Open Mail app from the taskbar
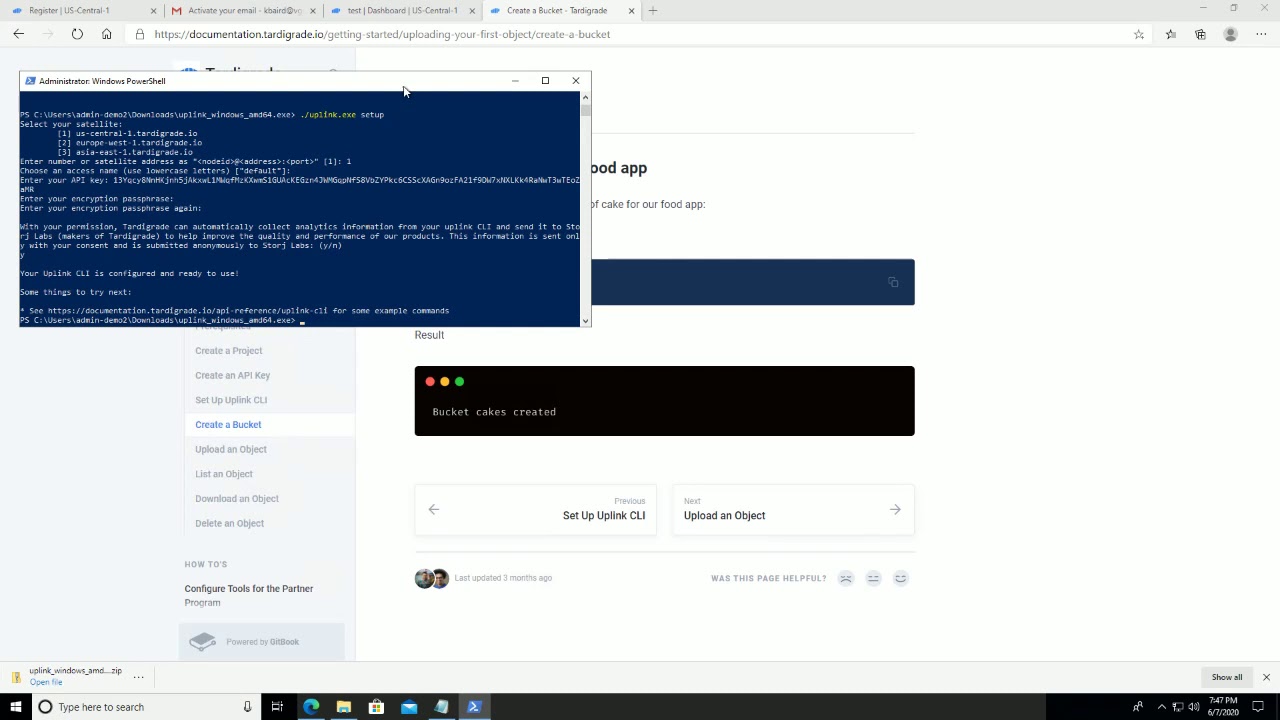 (409, 707)
